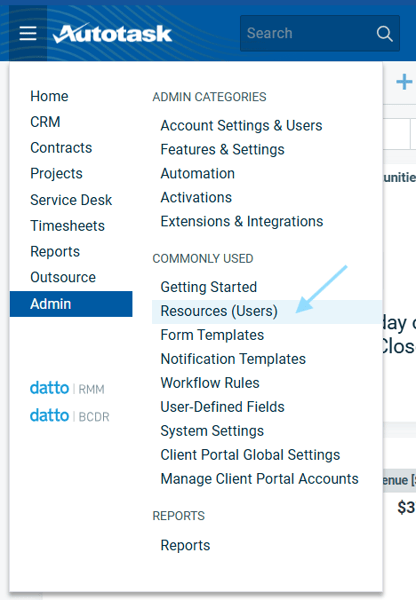Open the datto RMM link

tap(67, 388)
